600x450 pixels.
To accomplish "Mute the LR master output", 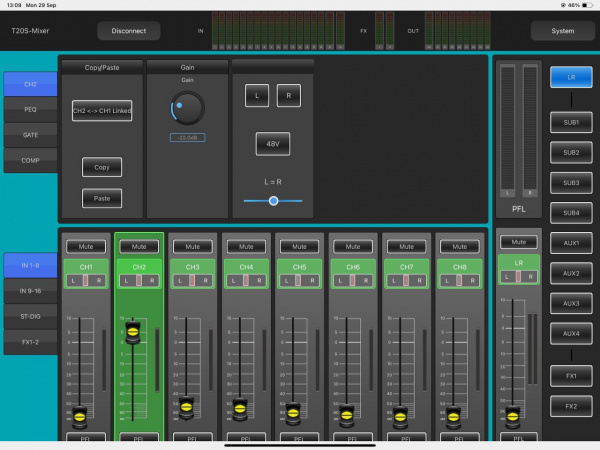I will click(x=517, y=241).
